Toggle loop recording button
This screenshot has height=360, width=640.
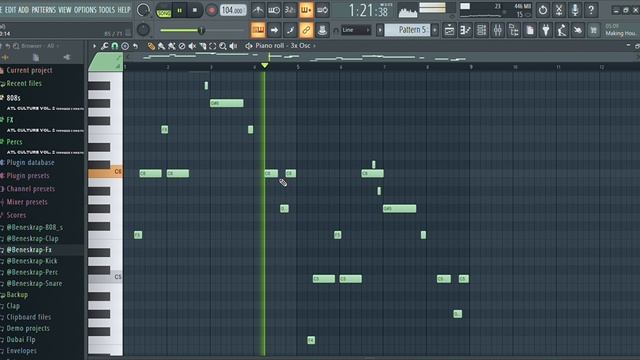click(322, 10)
